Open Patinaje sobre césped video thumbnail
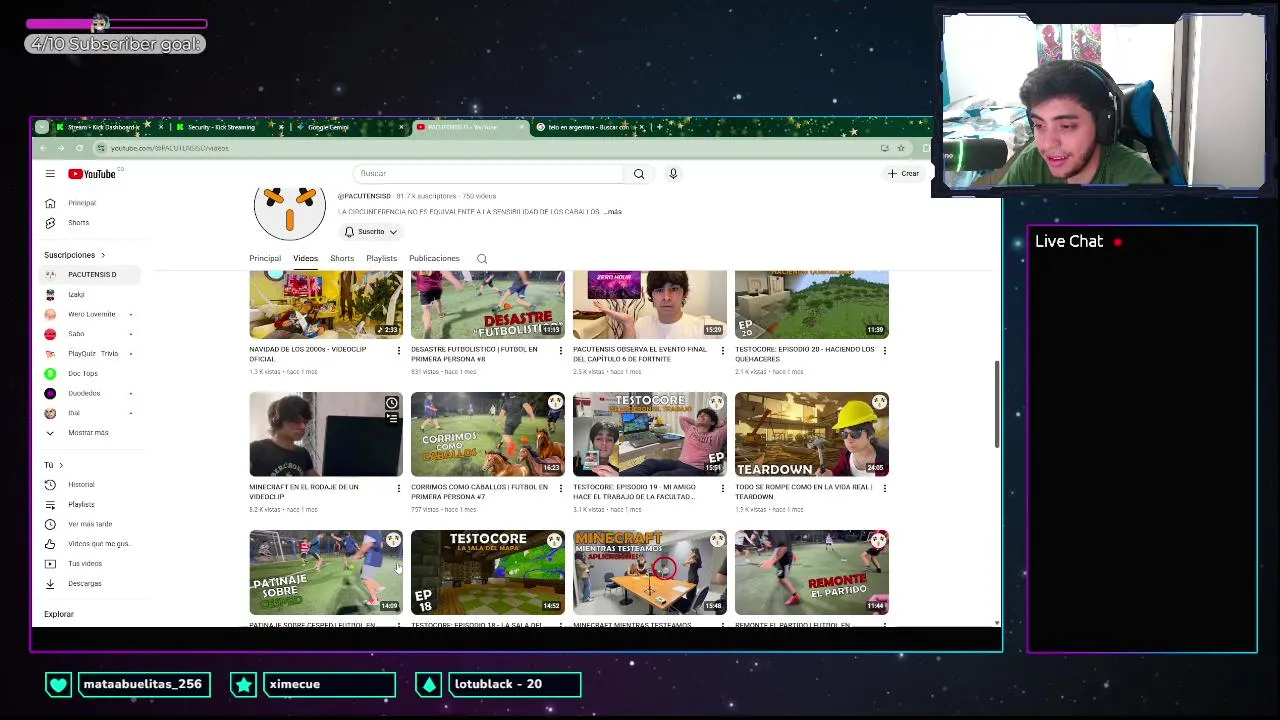This screenshot has width=1280, height=720. [326, 572]
